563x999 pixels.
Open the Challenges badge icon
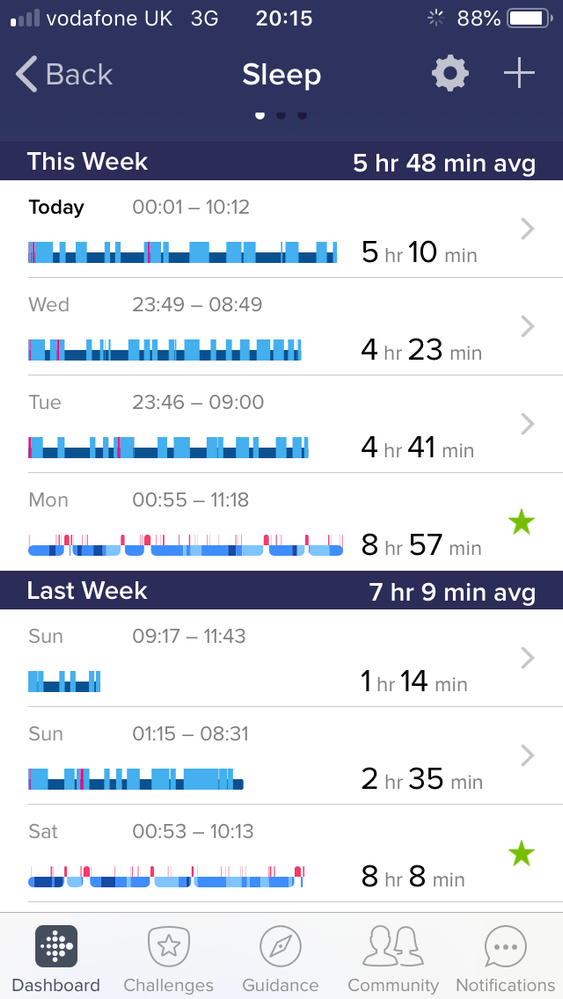tap(168, 946)
